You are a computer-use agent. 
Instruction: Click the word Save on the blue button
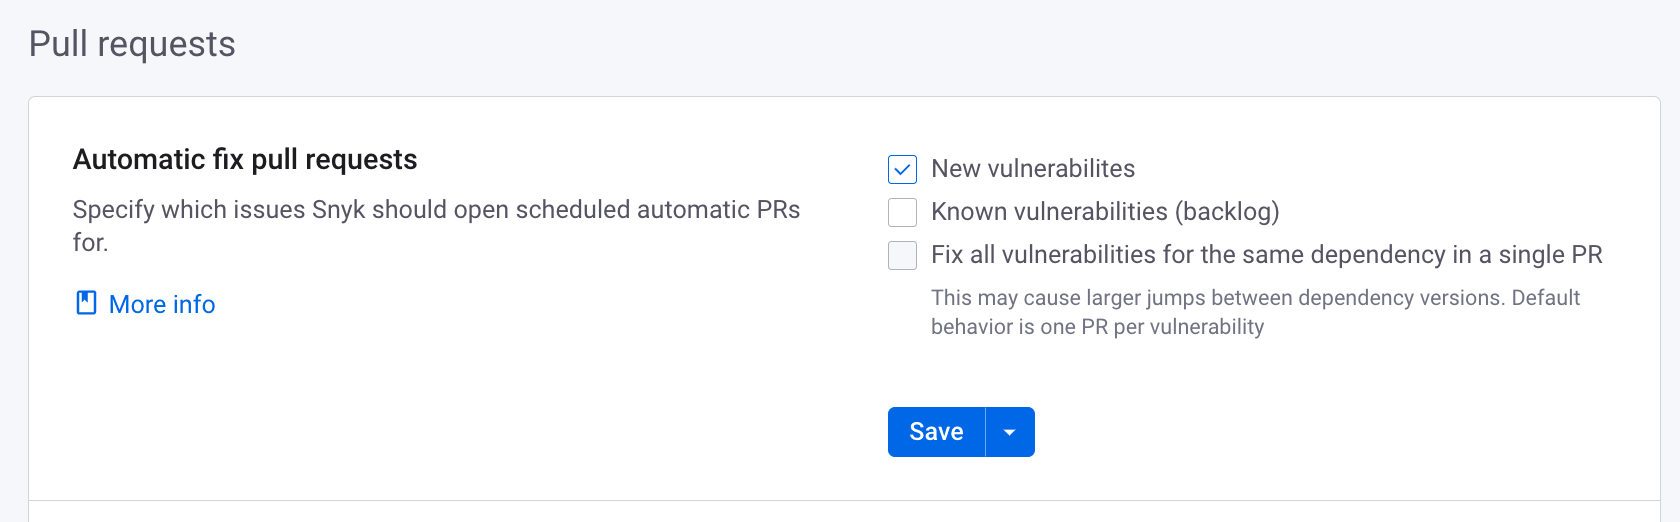coord(936,432)
